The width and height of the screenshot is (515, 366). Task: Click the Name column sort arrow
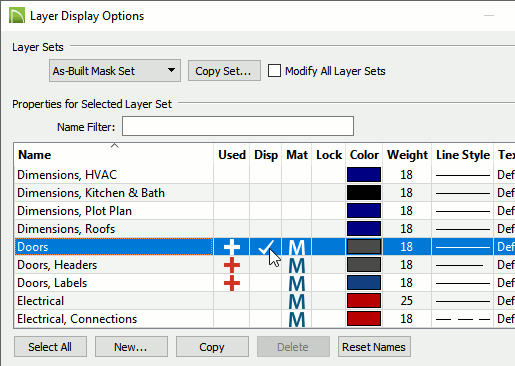click(x=114, y=145)
